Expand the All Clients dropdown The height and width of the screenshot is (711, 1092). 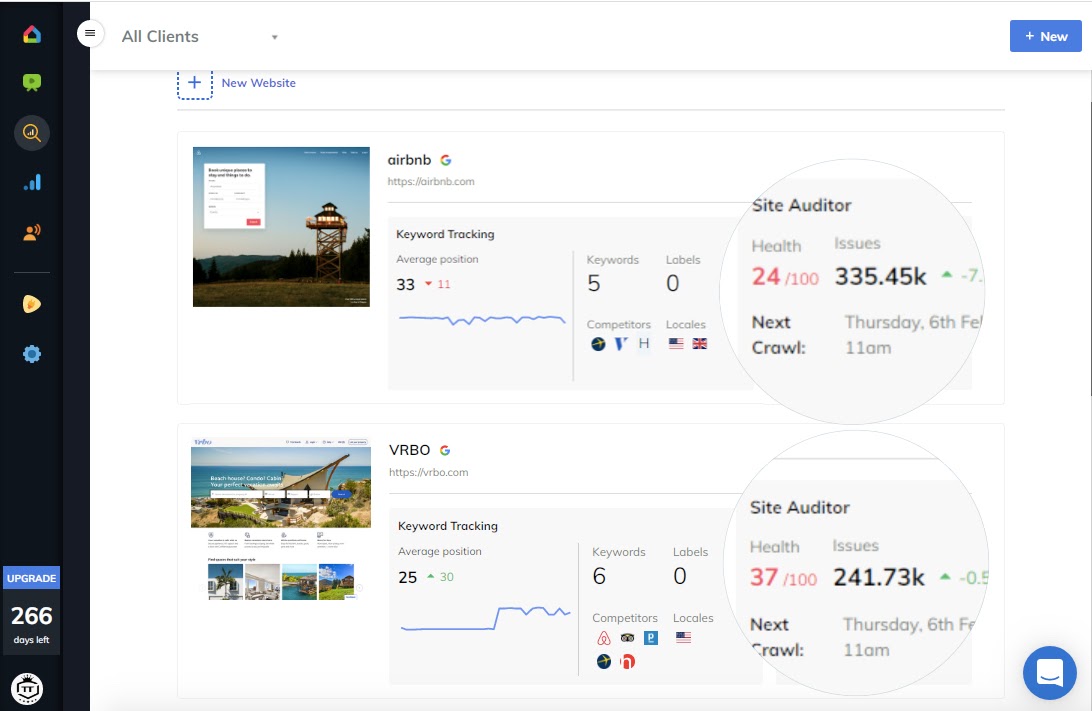(201, 37)
